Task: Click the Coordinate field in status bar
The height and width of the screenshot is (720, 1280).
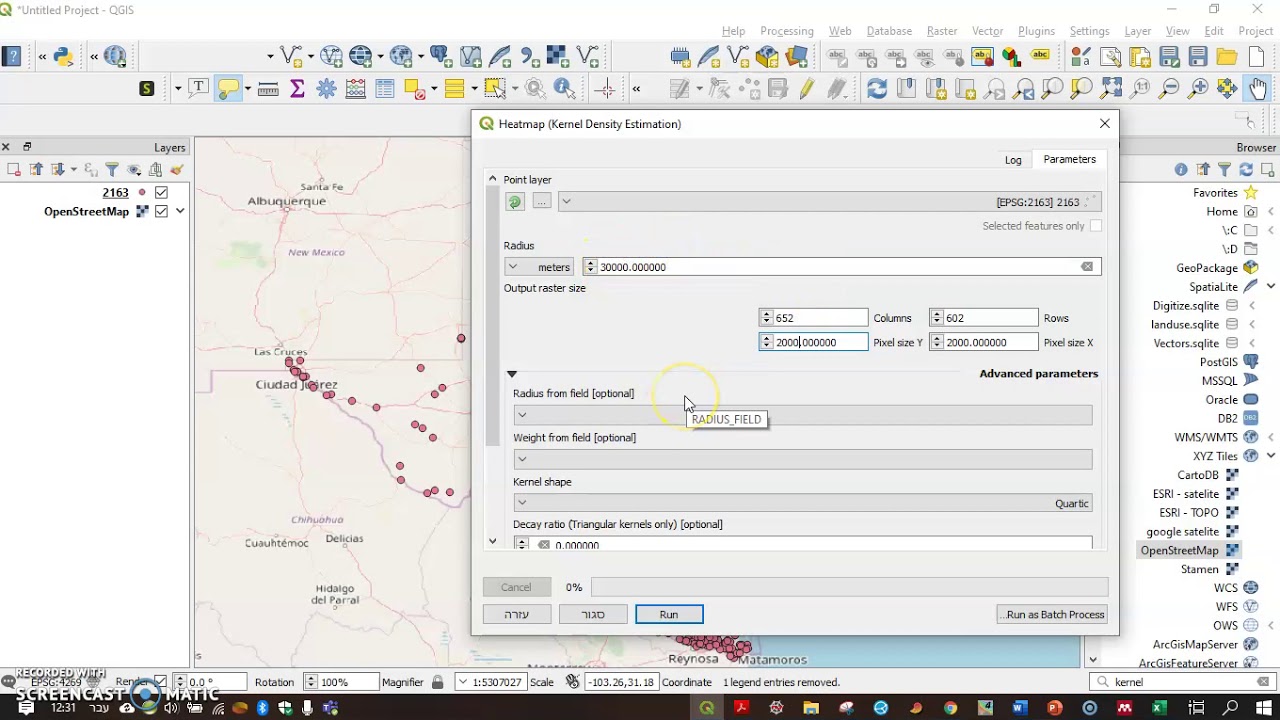Action: pos(620,682)
